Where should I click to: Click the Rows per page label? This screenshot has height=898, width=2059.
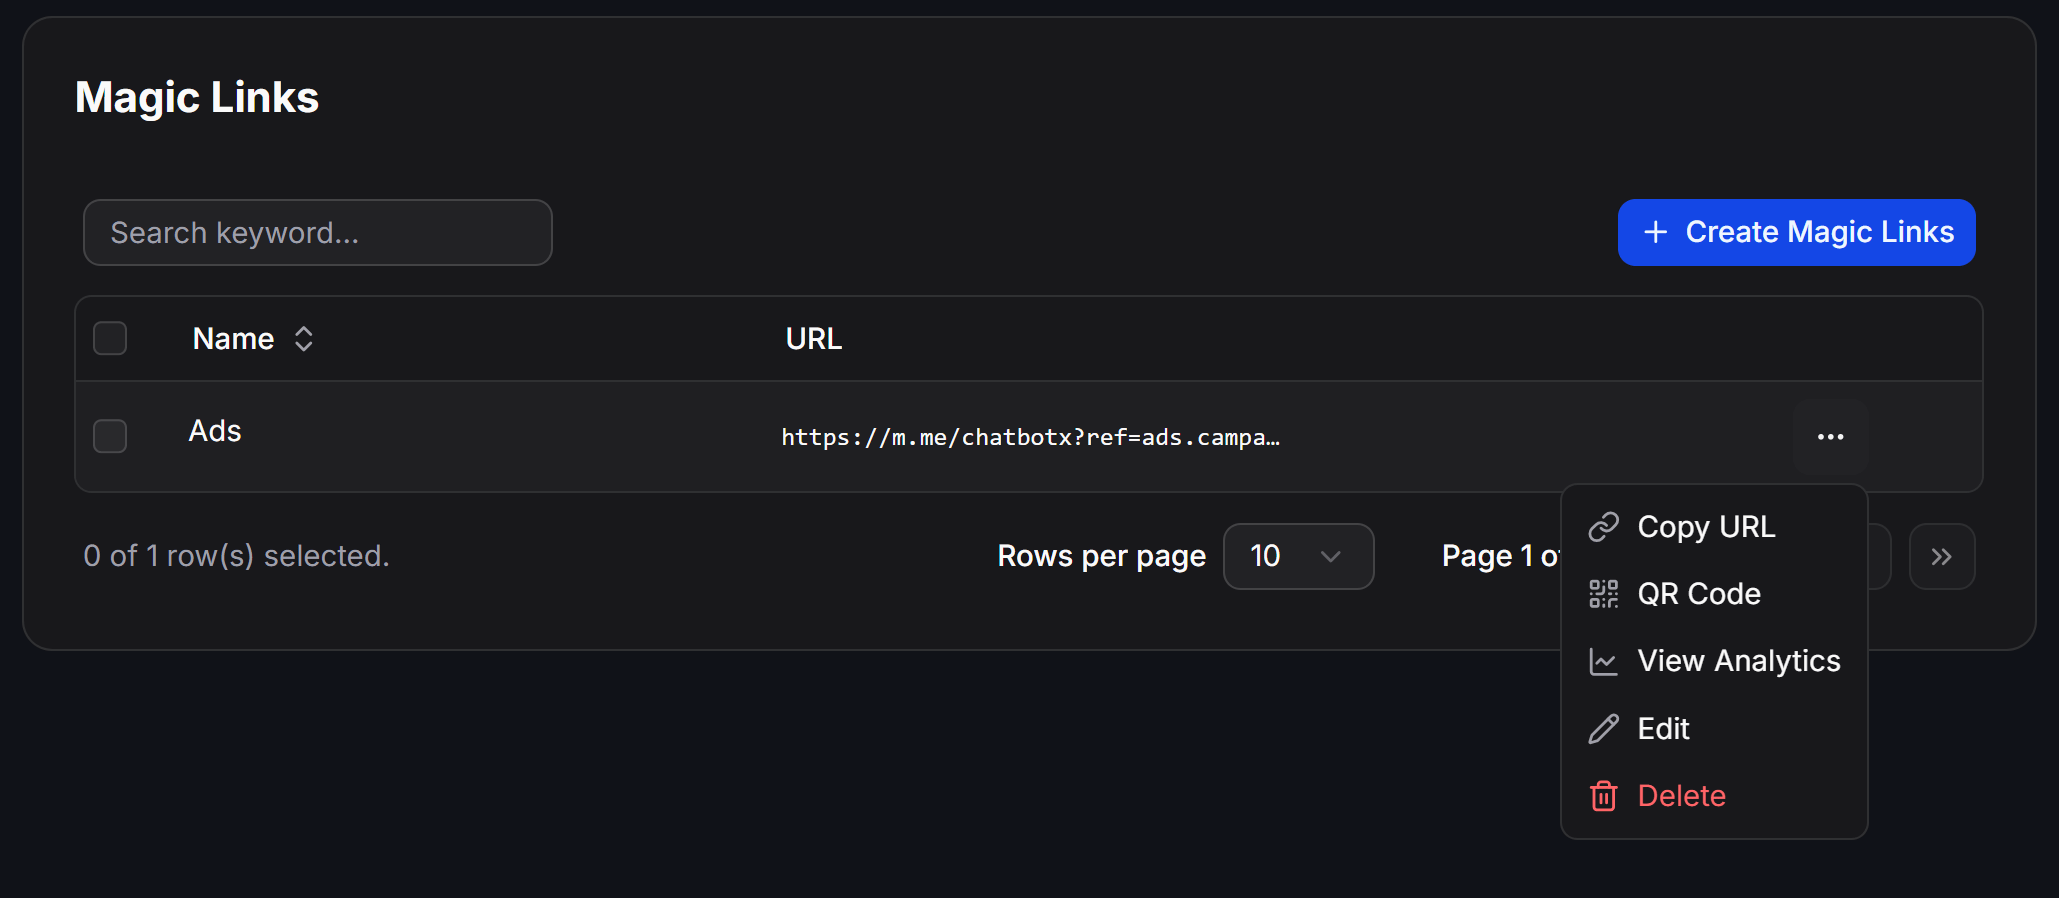point(1101,556)
